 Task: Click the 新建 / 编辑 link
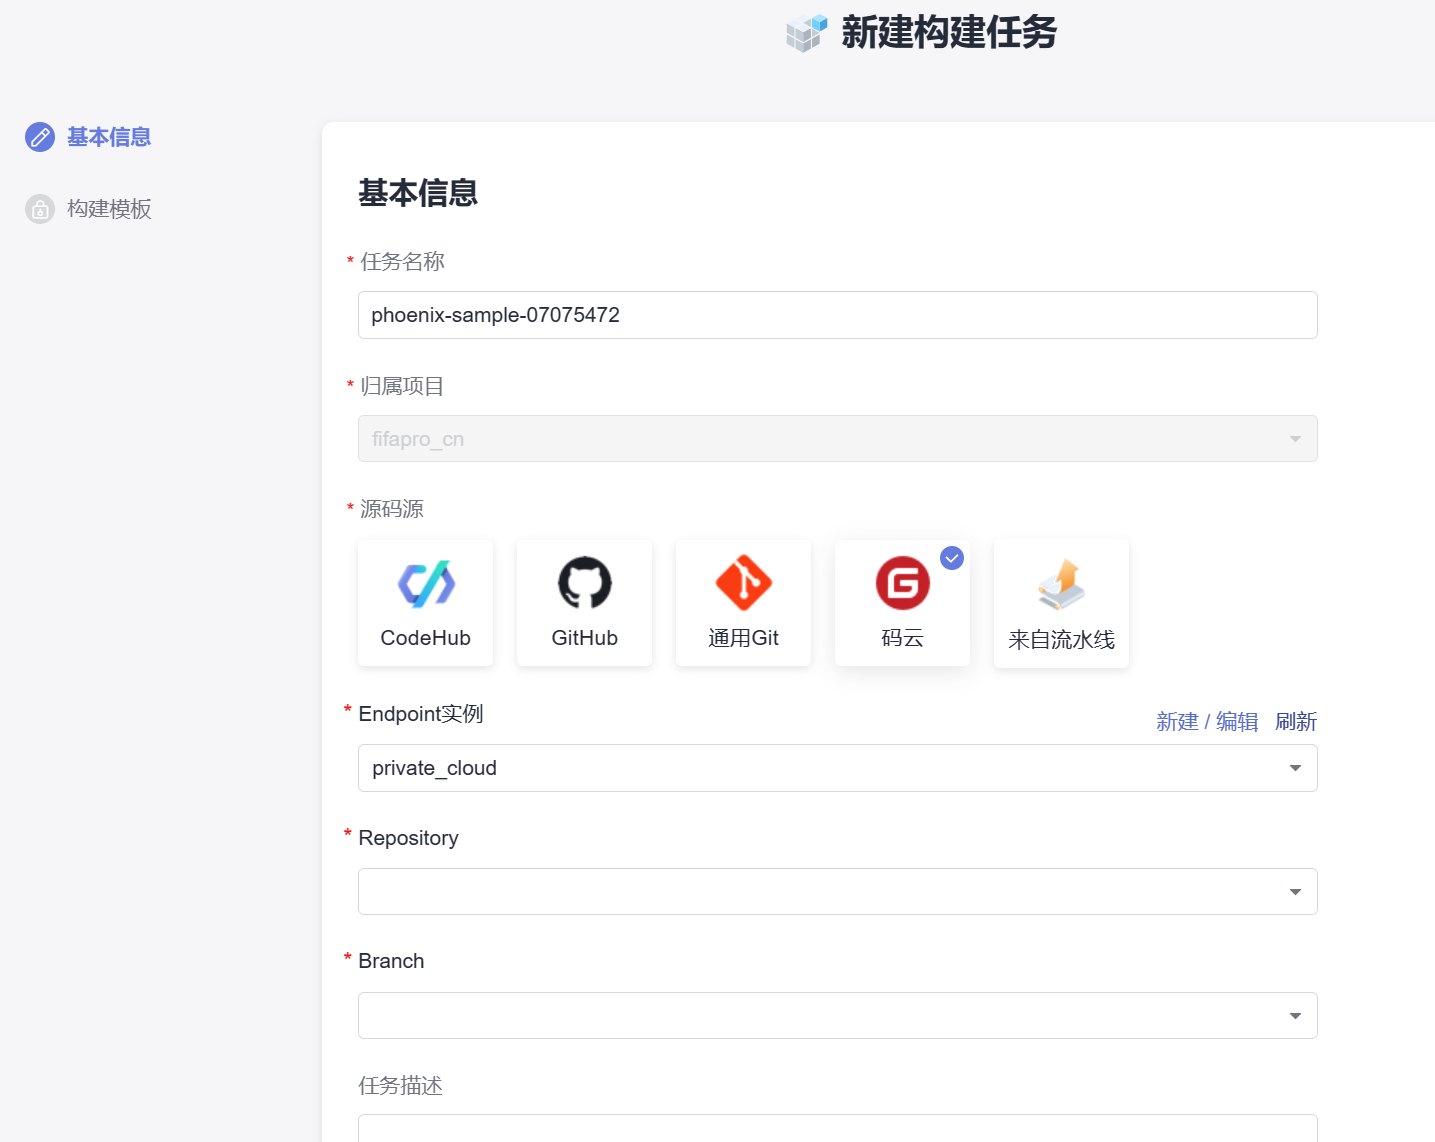tap(1206, 722)
